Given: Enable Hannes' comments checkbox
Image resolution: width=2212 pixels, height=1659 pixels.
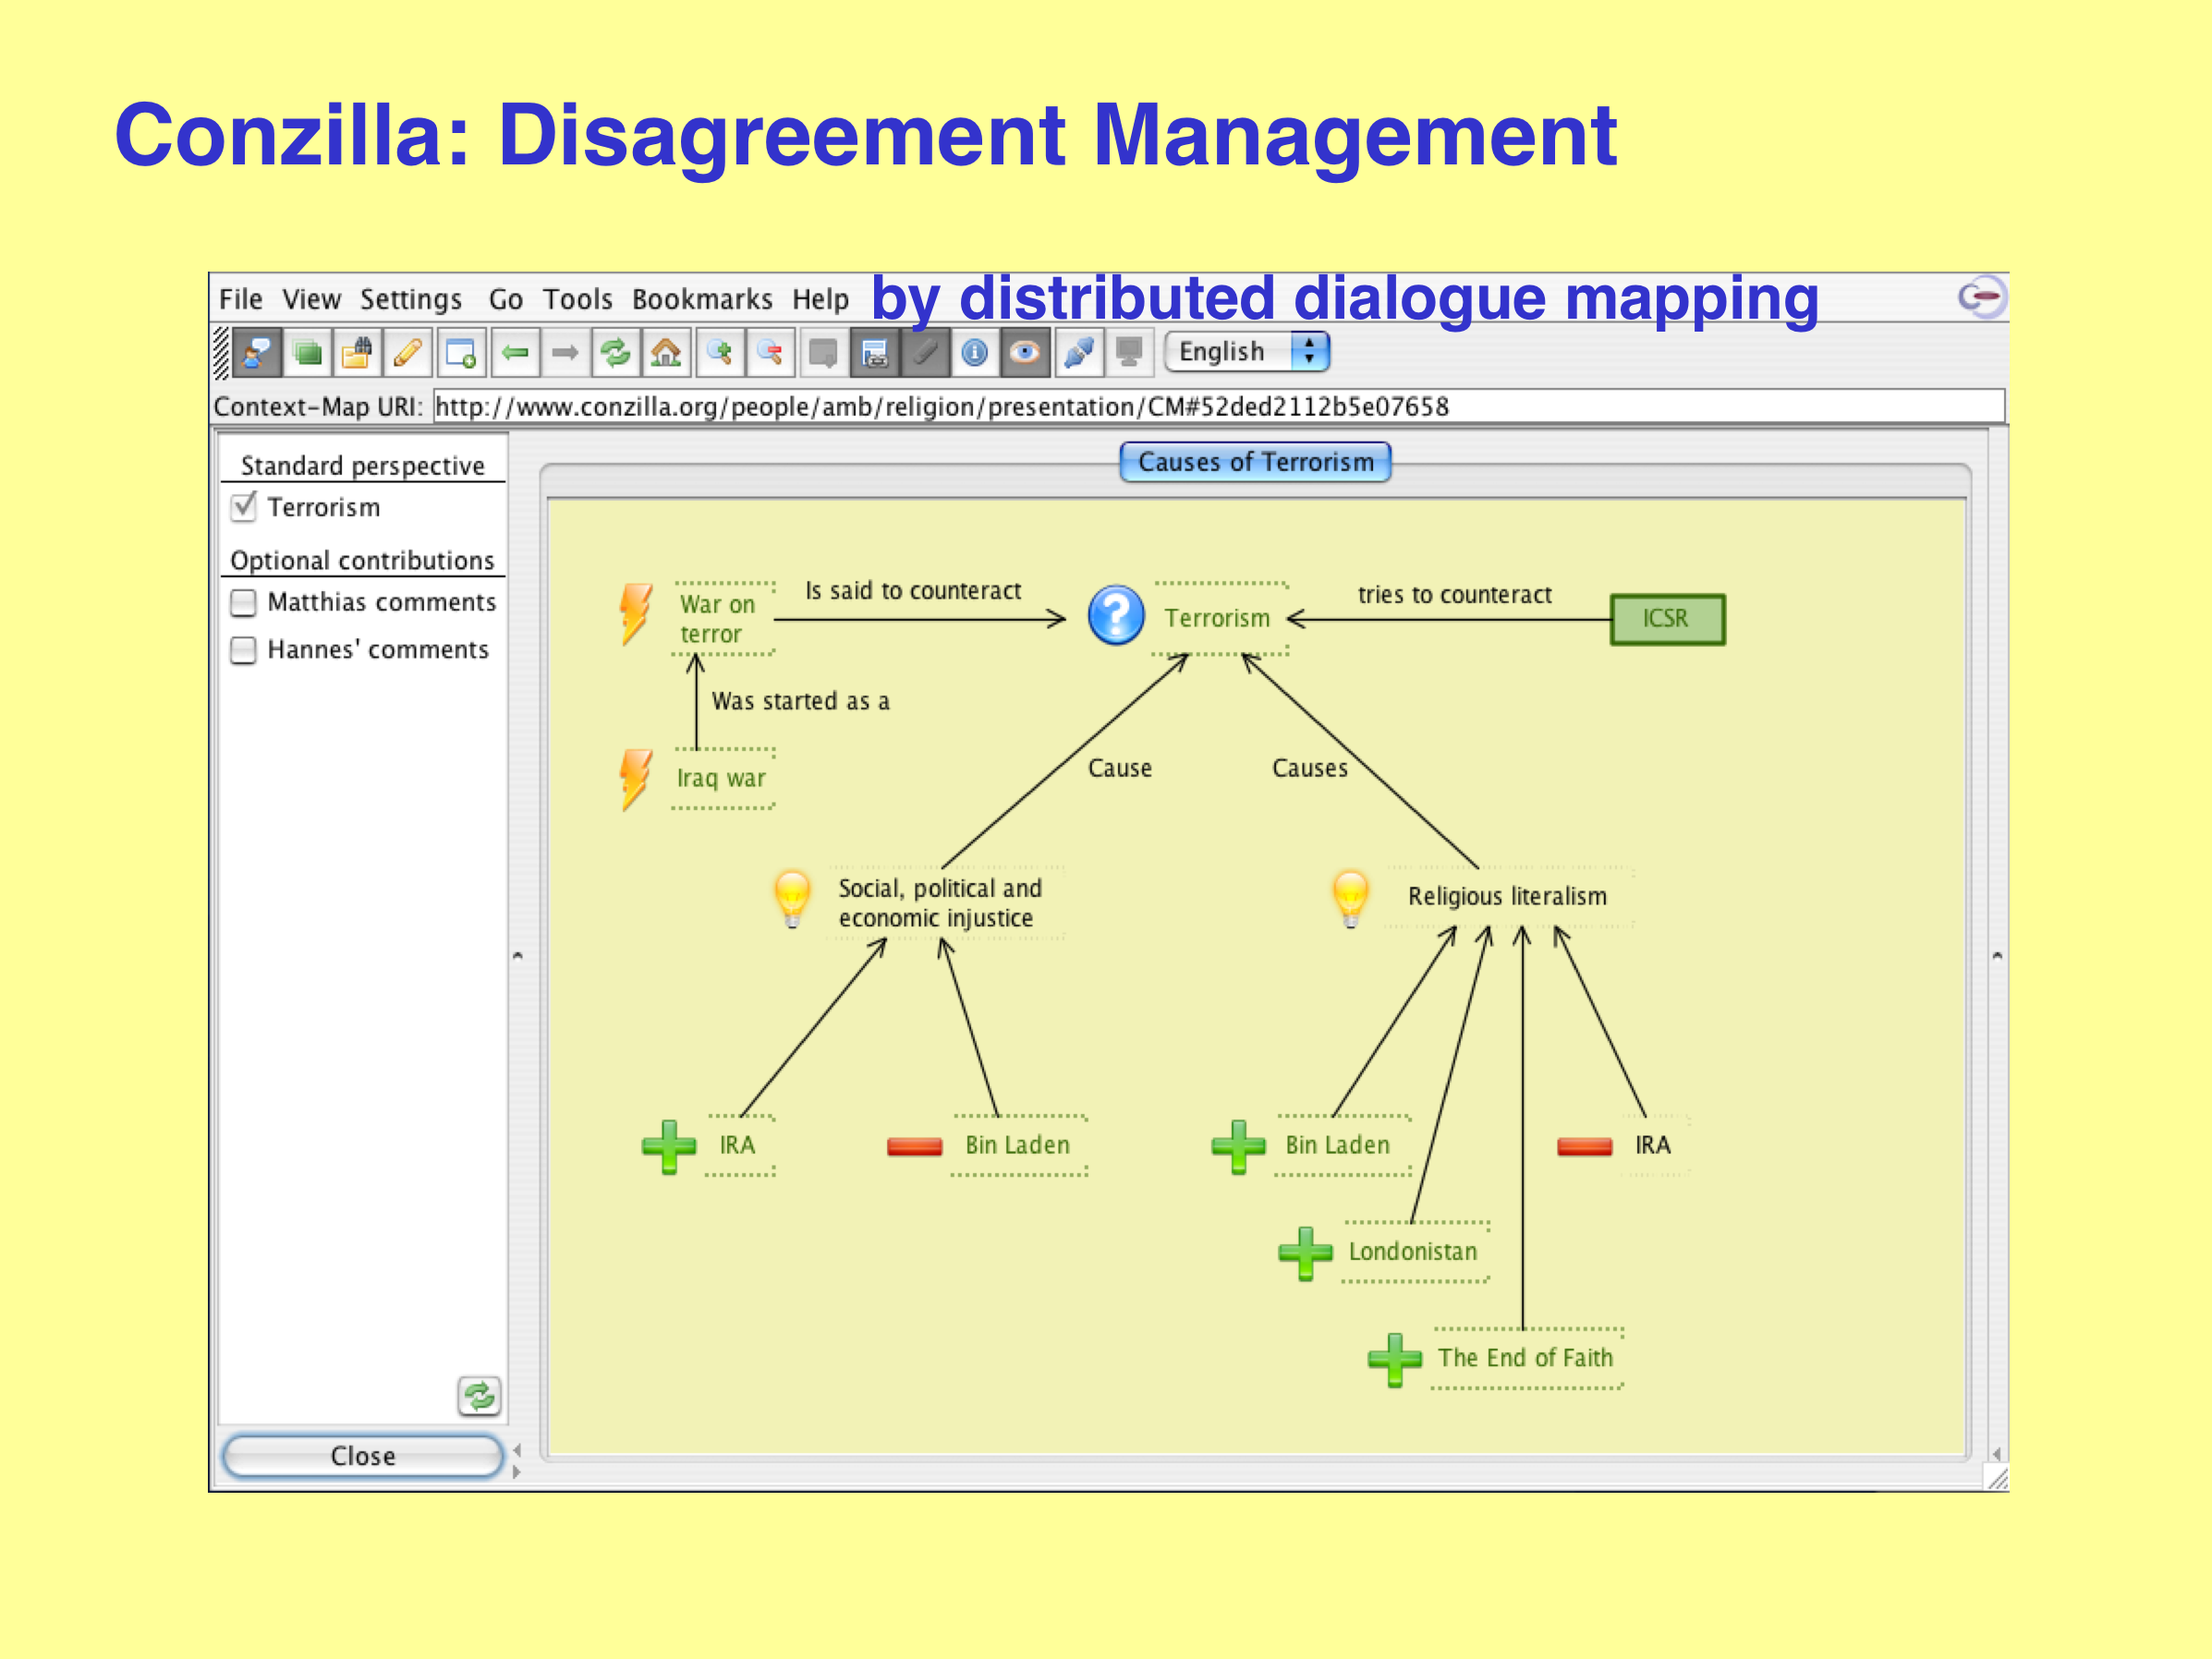Looking at the screenshot, I should [243, 650].
